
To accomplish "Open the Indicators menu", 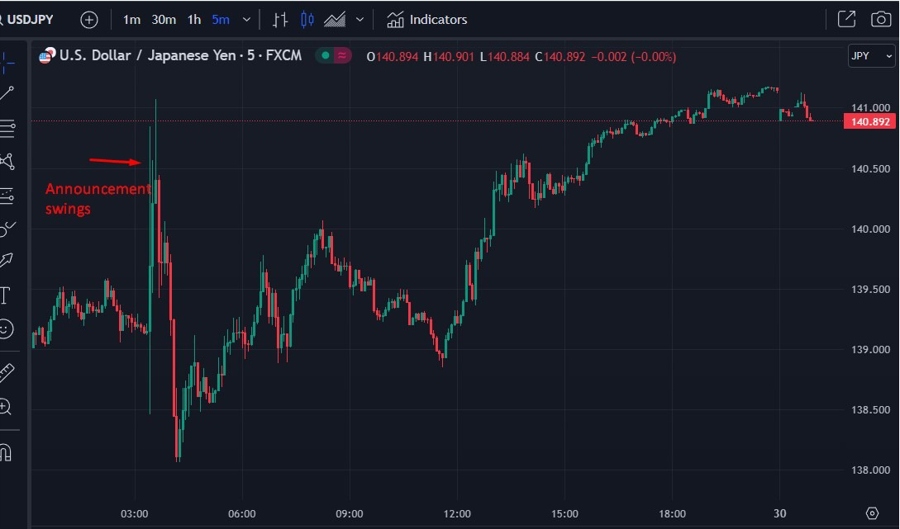I will (x=426, y=20).
